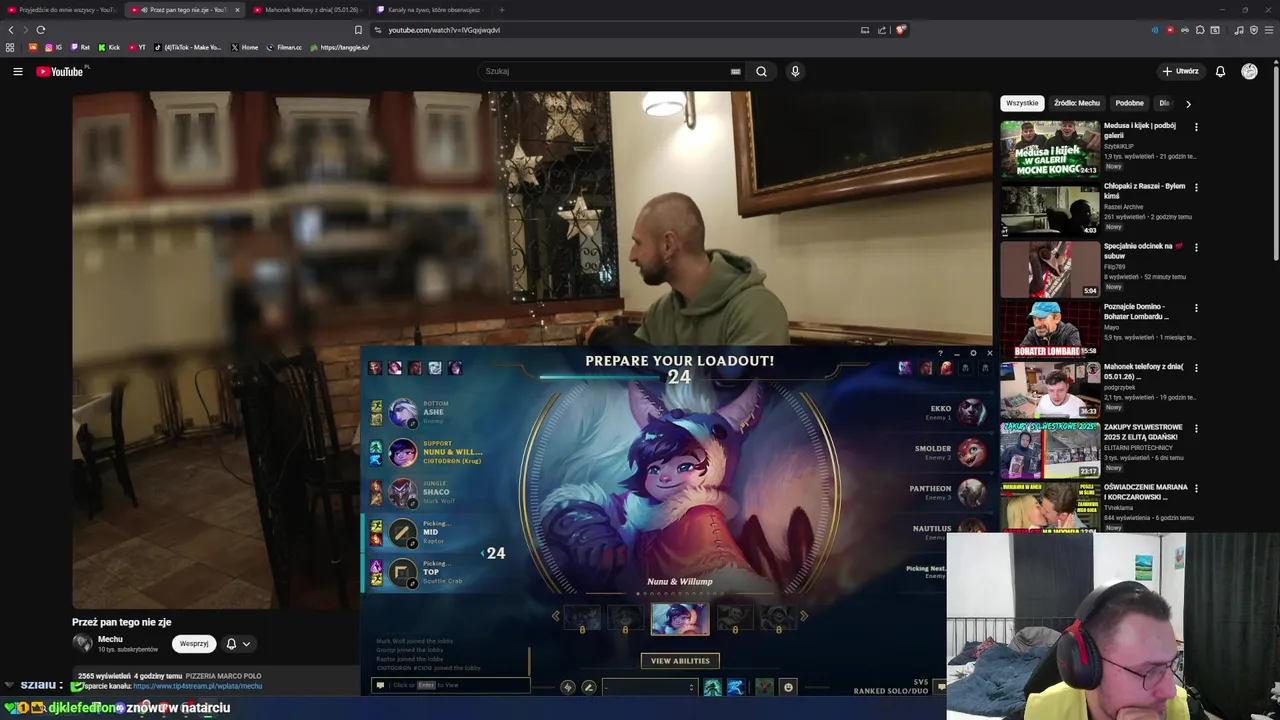This screenshot has width=1280, height=720.
Task: Open the emote picker smiley icon
Action: (x=788, y=687)
